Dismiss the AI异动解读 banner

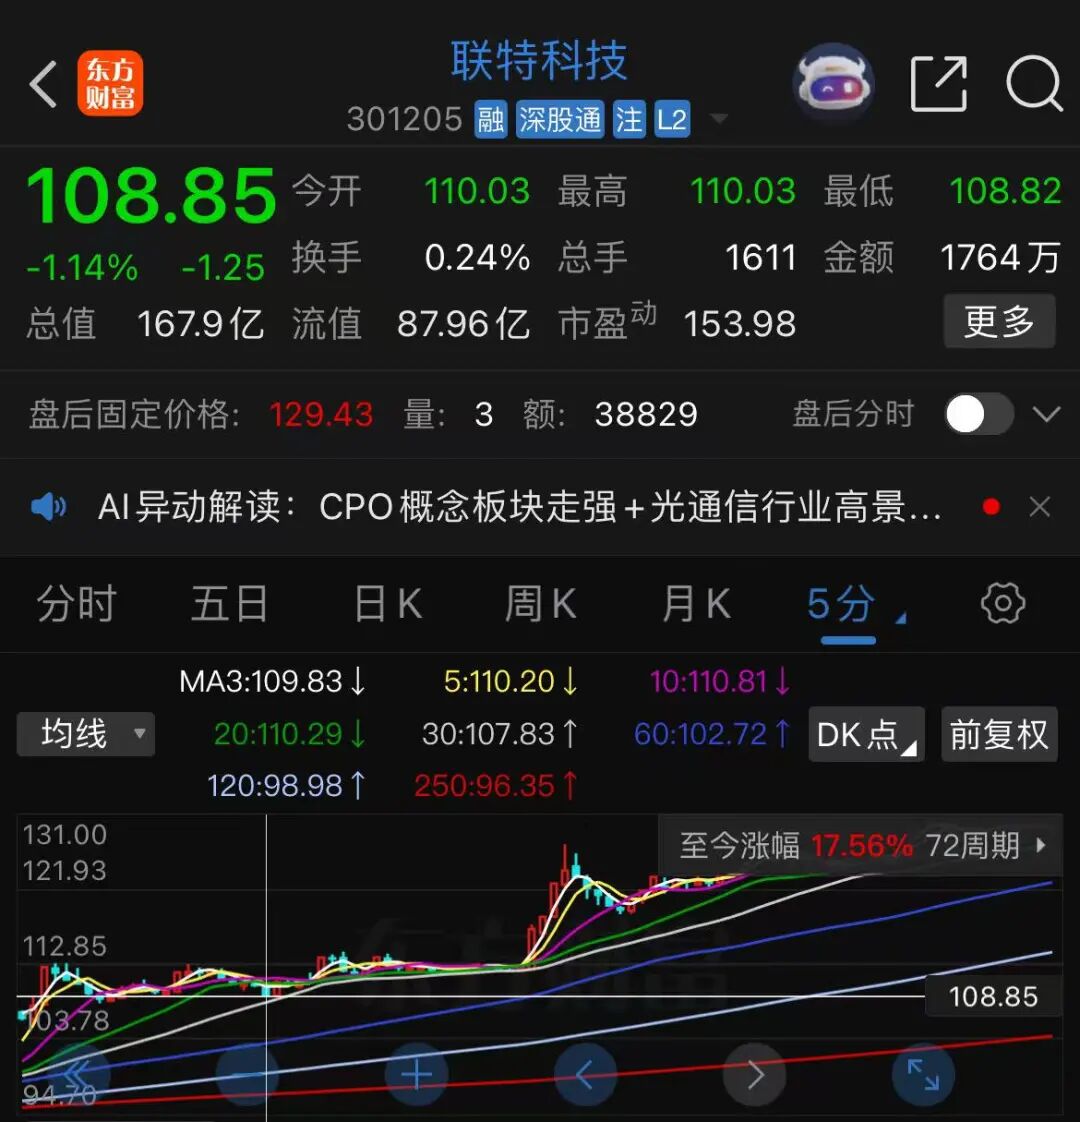coord(1039,507)
